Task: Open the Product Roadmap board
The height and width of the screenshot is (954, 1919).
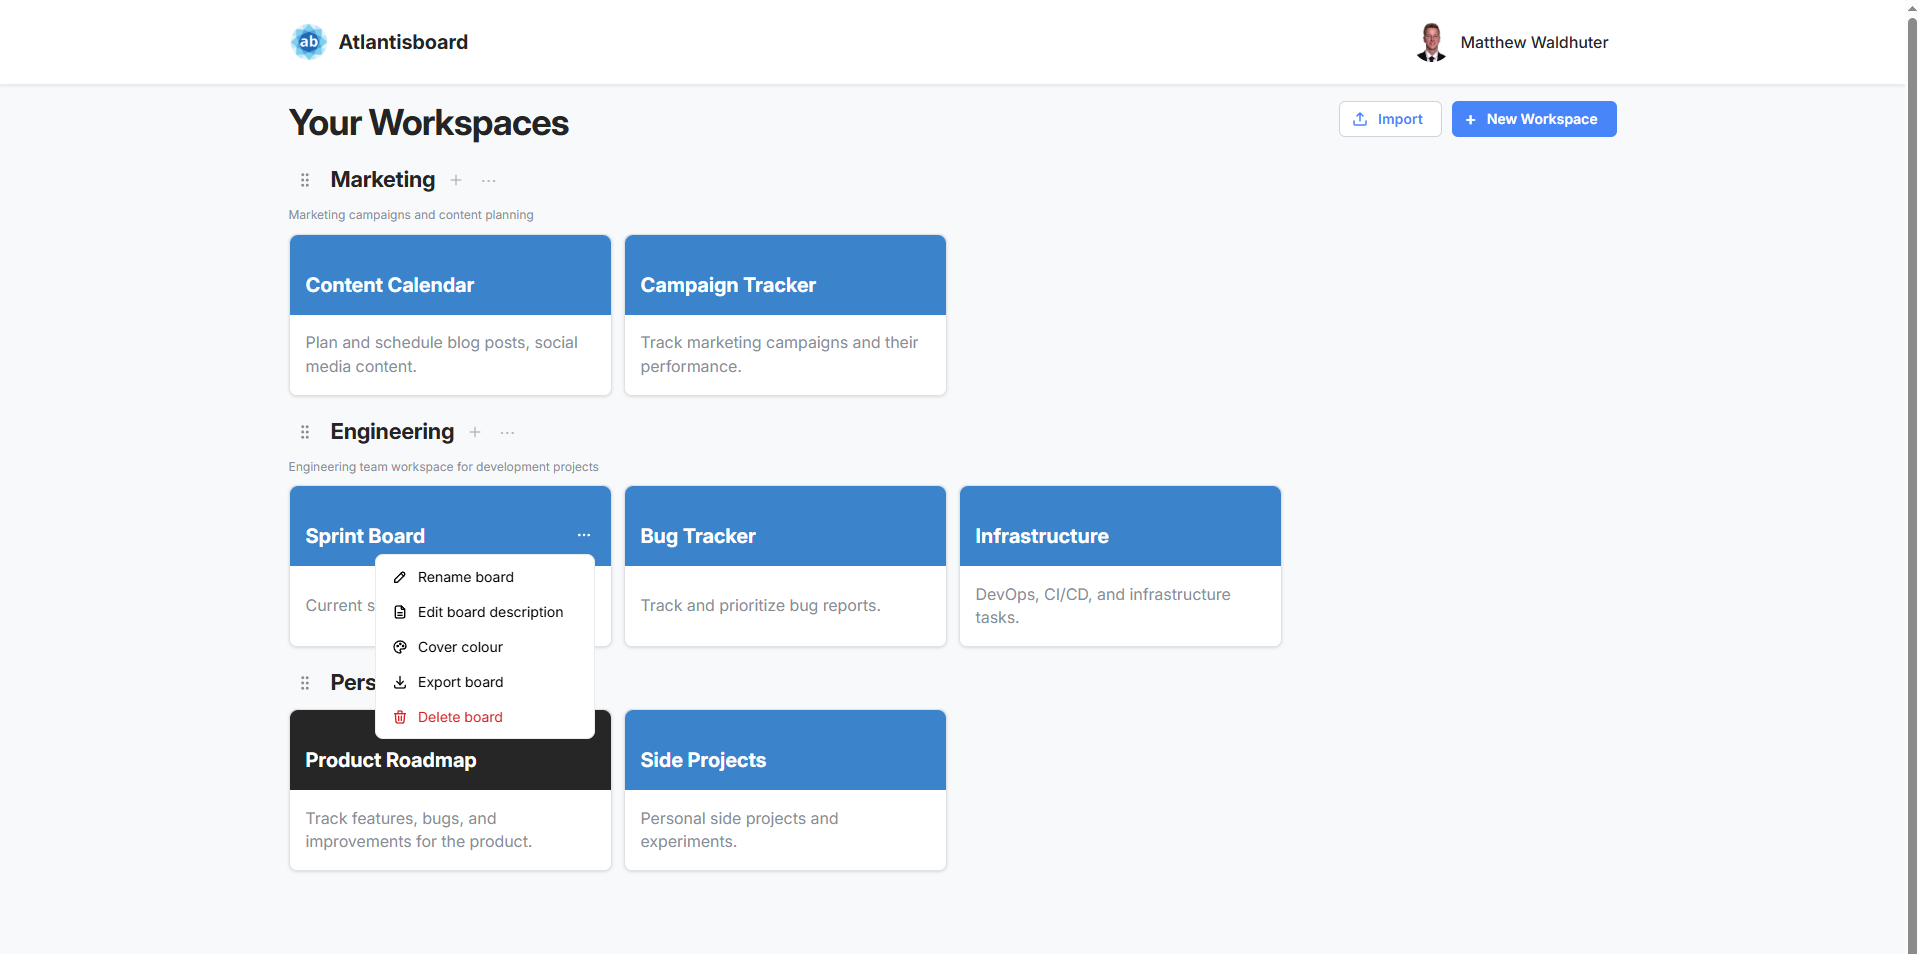Action: [450, 790]
